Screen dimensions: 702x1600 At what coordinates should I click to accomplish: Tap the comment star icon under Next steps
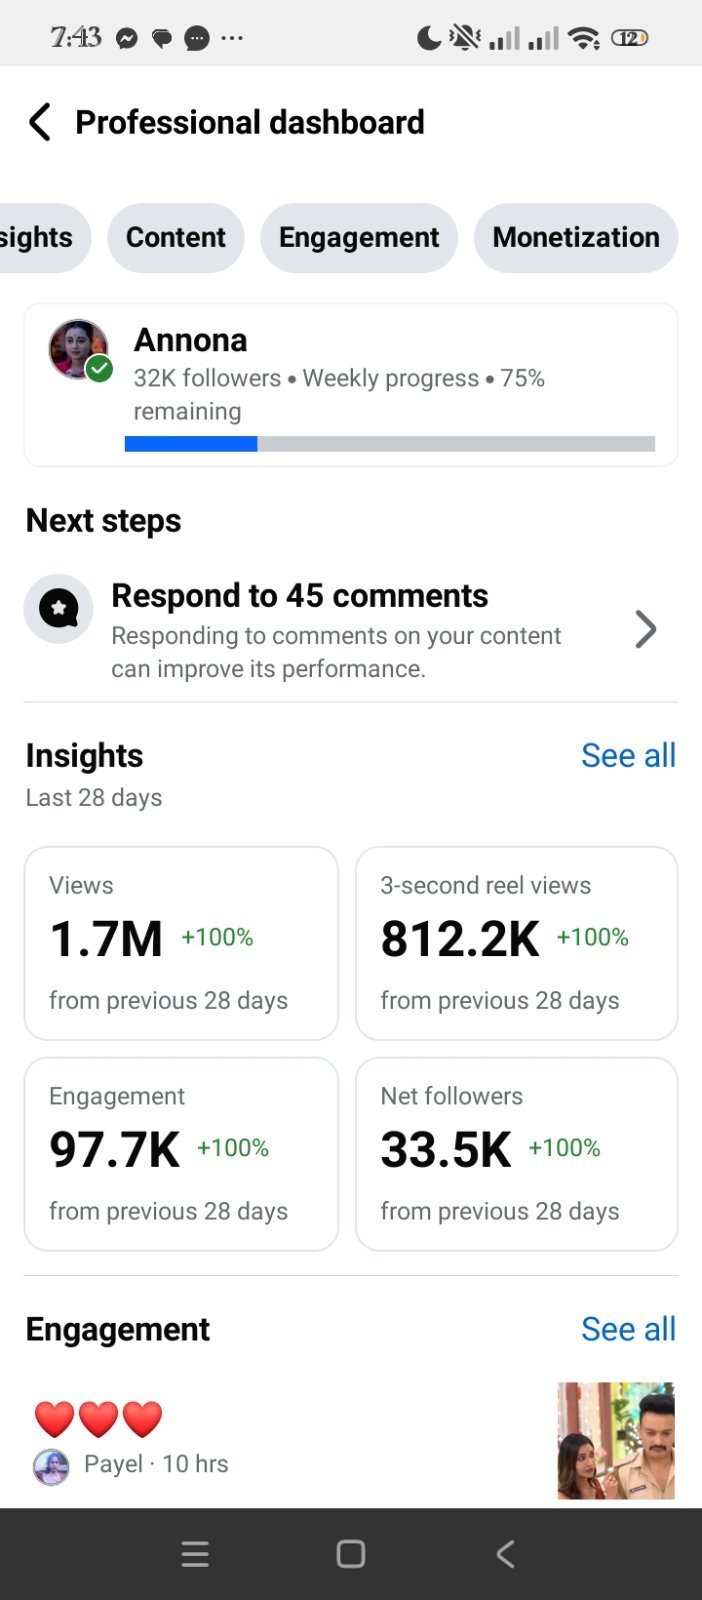click(59, 608)
